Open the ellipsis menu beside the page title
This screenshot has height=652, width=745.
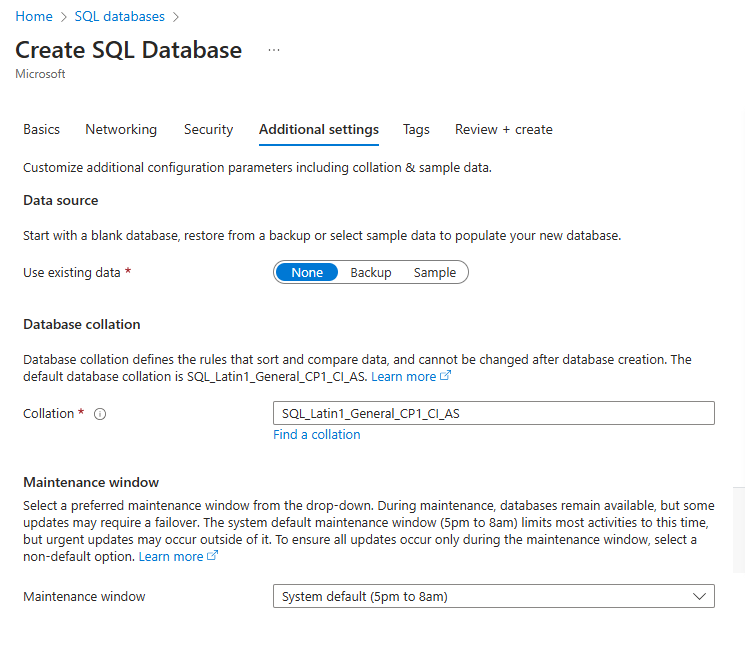[x=274, y=50]
